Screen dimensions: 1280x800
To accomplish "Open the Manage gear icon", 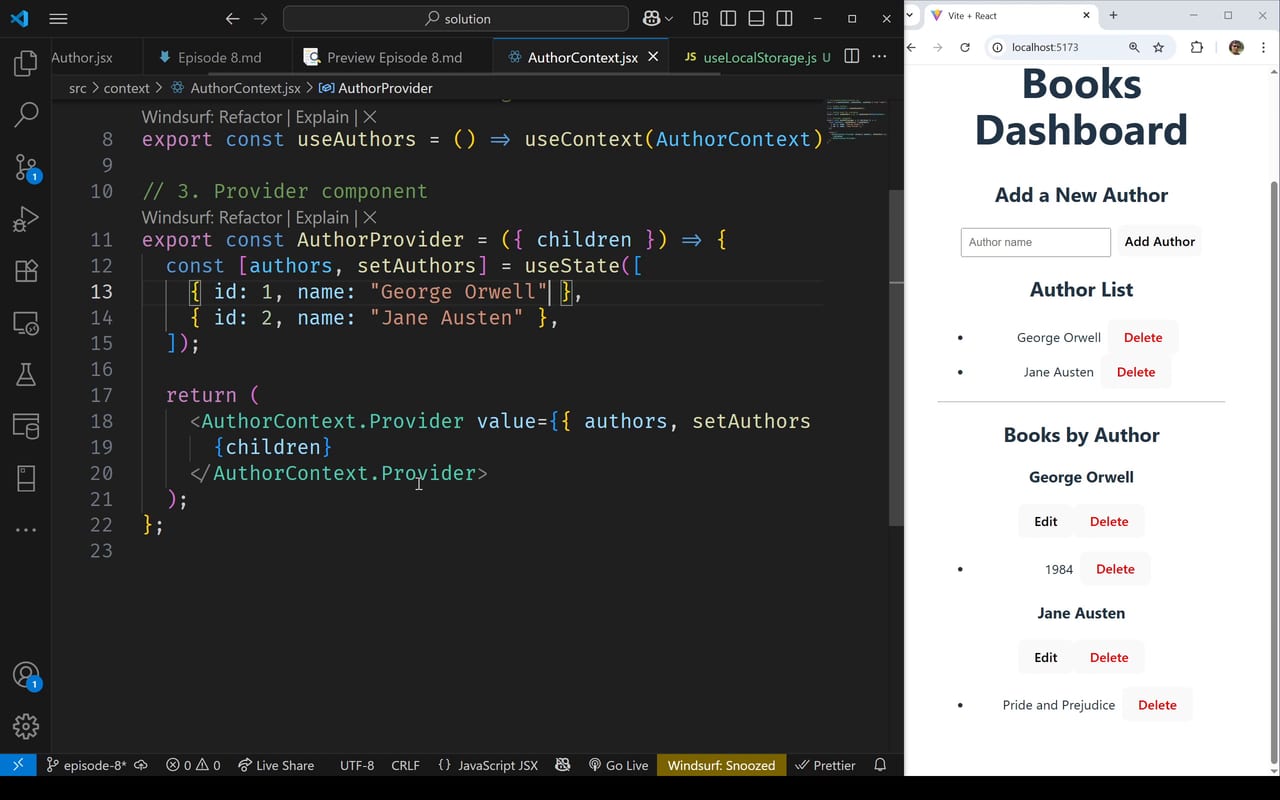I will click(26, 727).
